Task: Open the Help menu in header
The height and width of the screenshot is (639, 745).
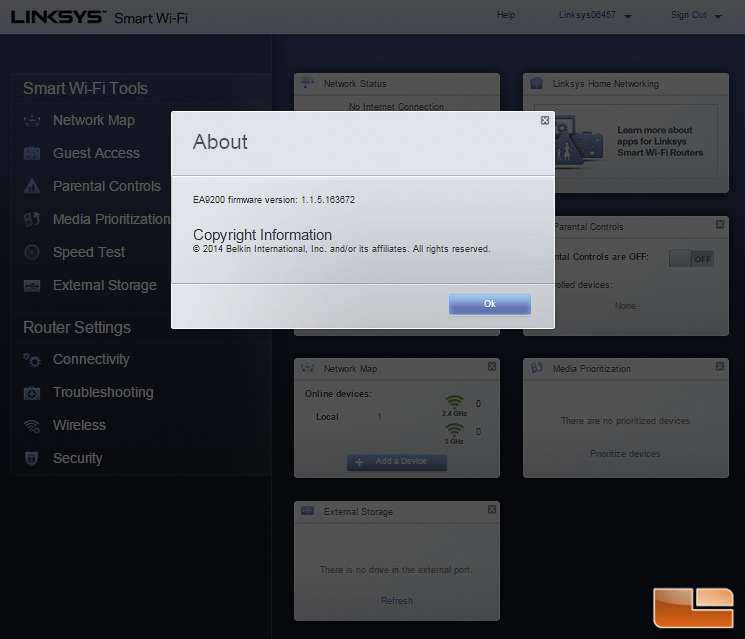Action: 506,15
